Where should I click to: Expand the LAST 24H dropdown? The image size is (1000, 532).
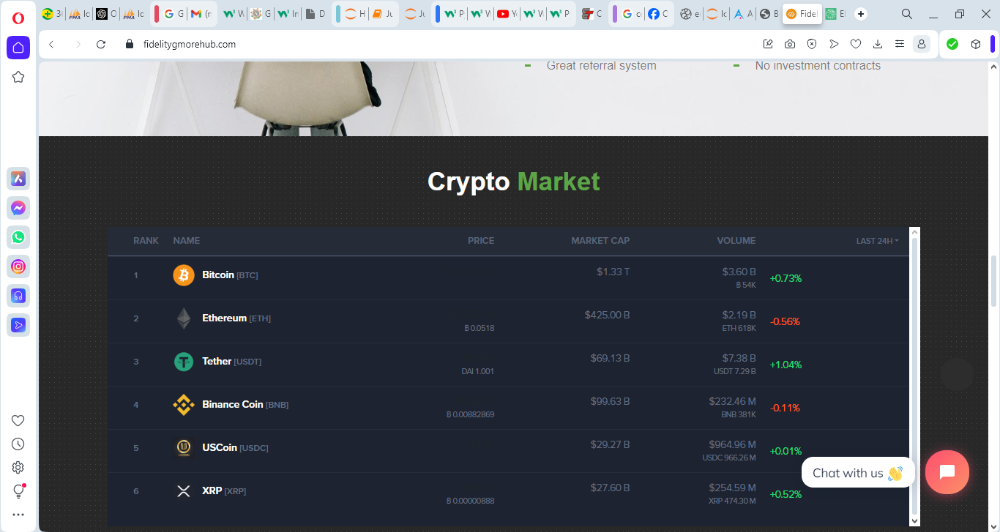coord(877,241)
